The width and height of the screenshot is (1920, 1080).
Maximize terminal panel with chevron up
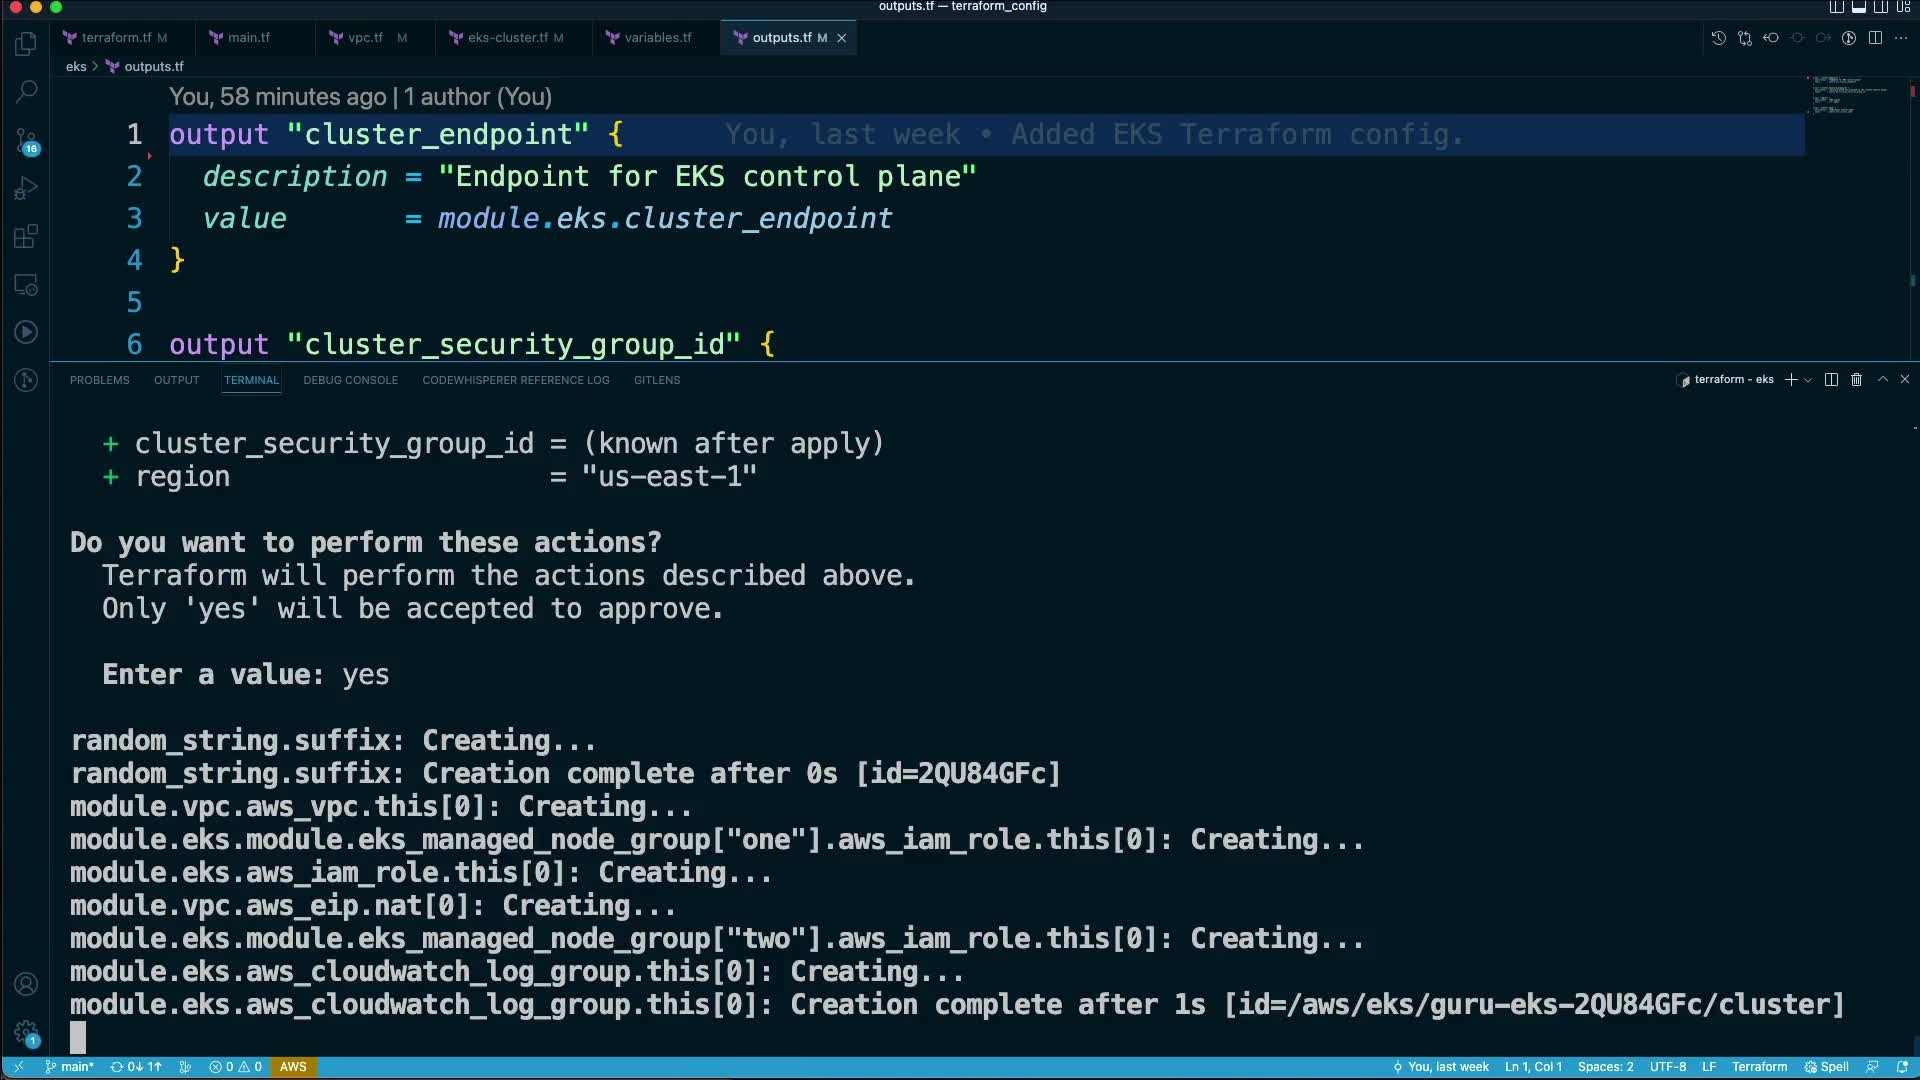point(1882,380)
